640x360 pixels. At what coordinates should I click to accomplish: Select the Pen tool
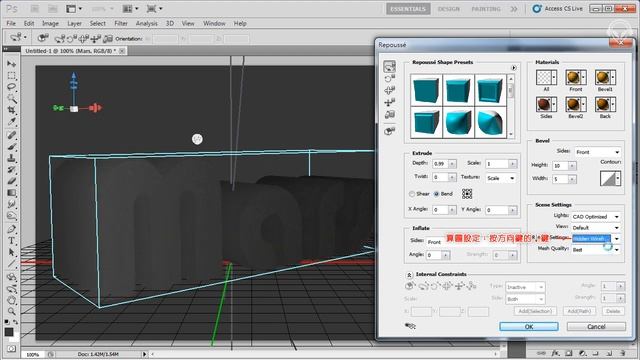click(11, 229)
